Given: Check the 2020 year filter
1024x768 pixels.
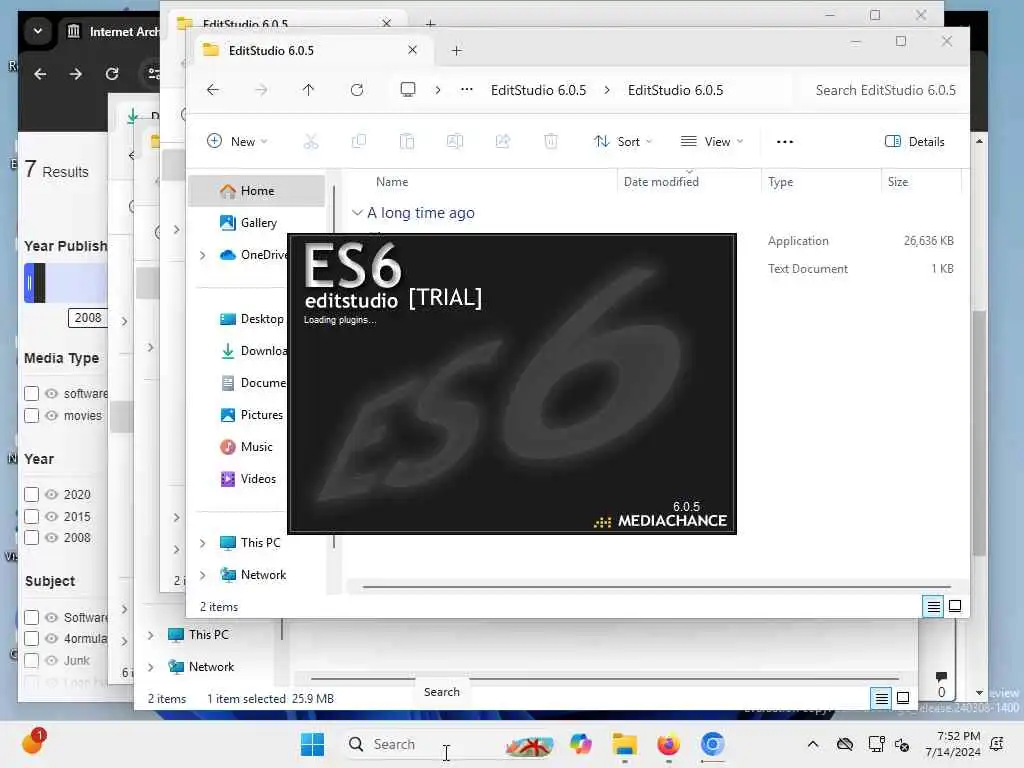Looking at the screenshot, I should coord(31,494).
